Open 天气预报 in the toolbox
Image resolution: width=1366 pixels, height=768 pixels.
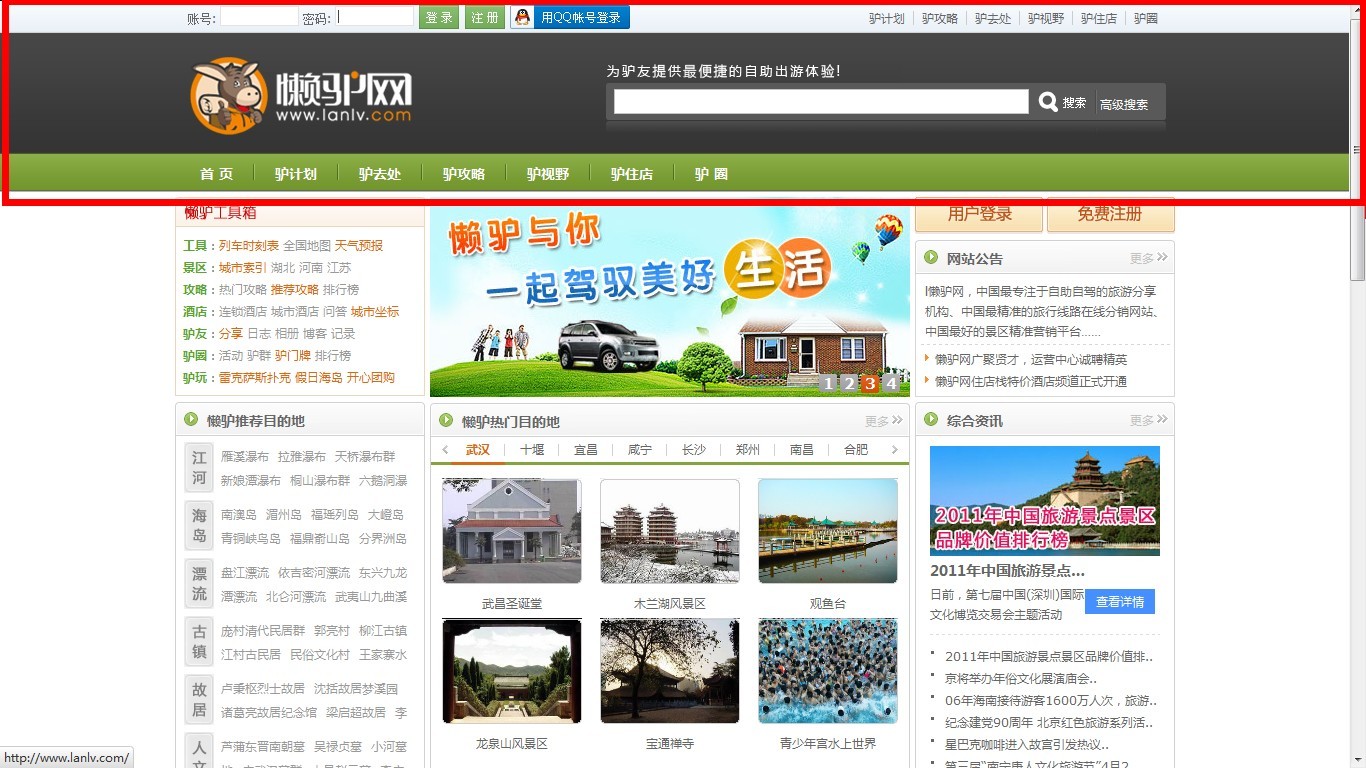pos(359,246)
